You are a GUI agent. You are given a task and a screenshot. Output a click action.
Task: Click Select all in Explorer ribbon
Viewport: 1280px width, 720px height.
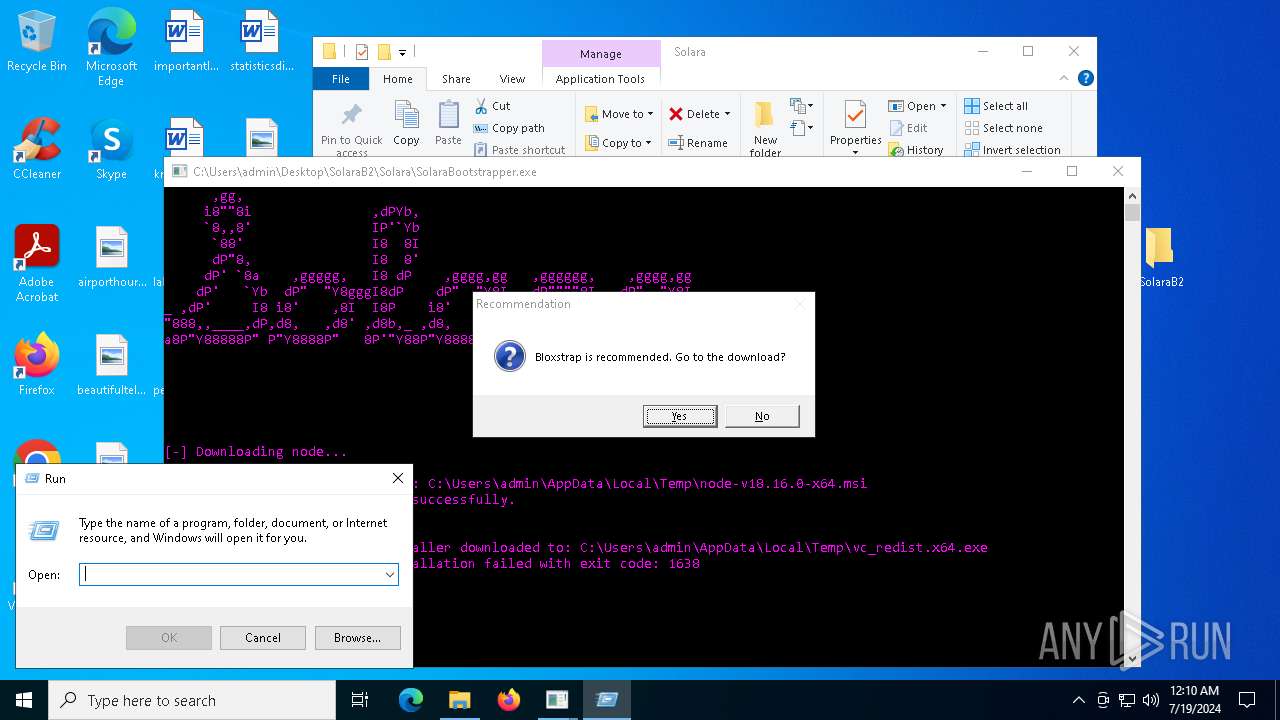[x=996, y=106]
